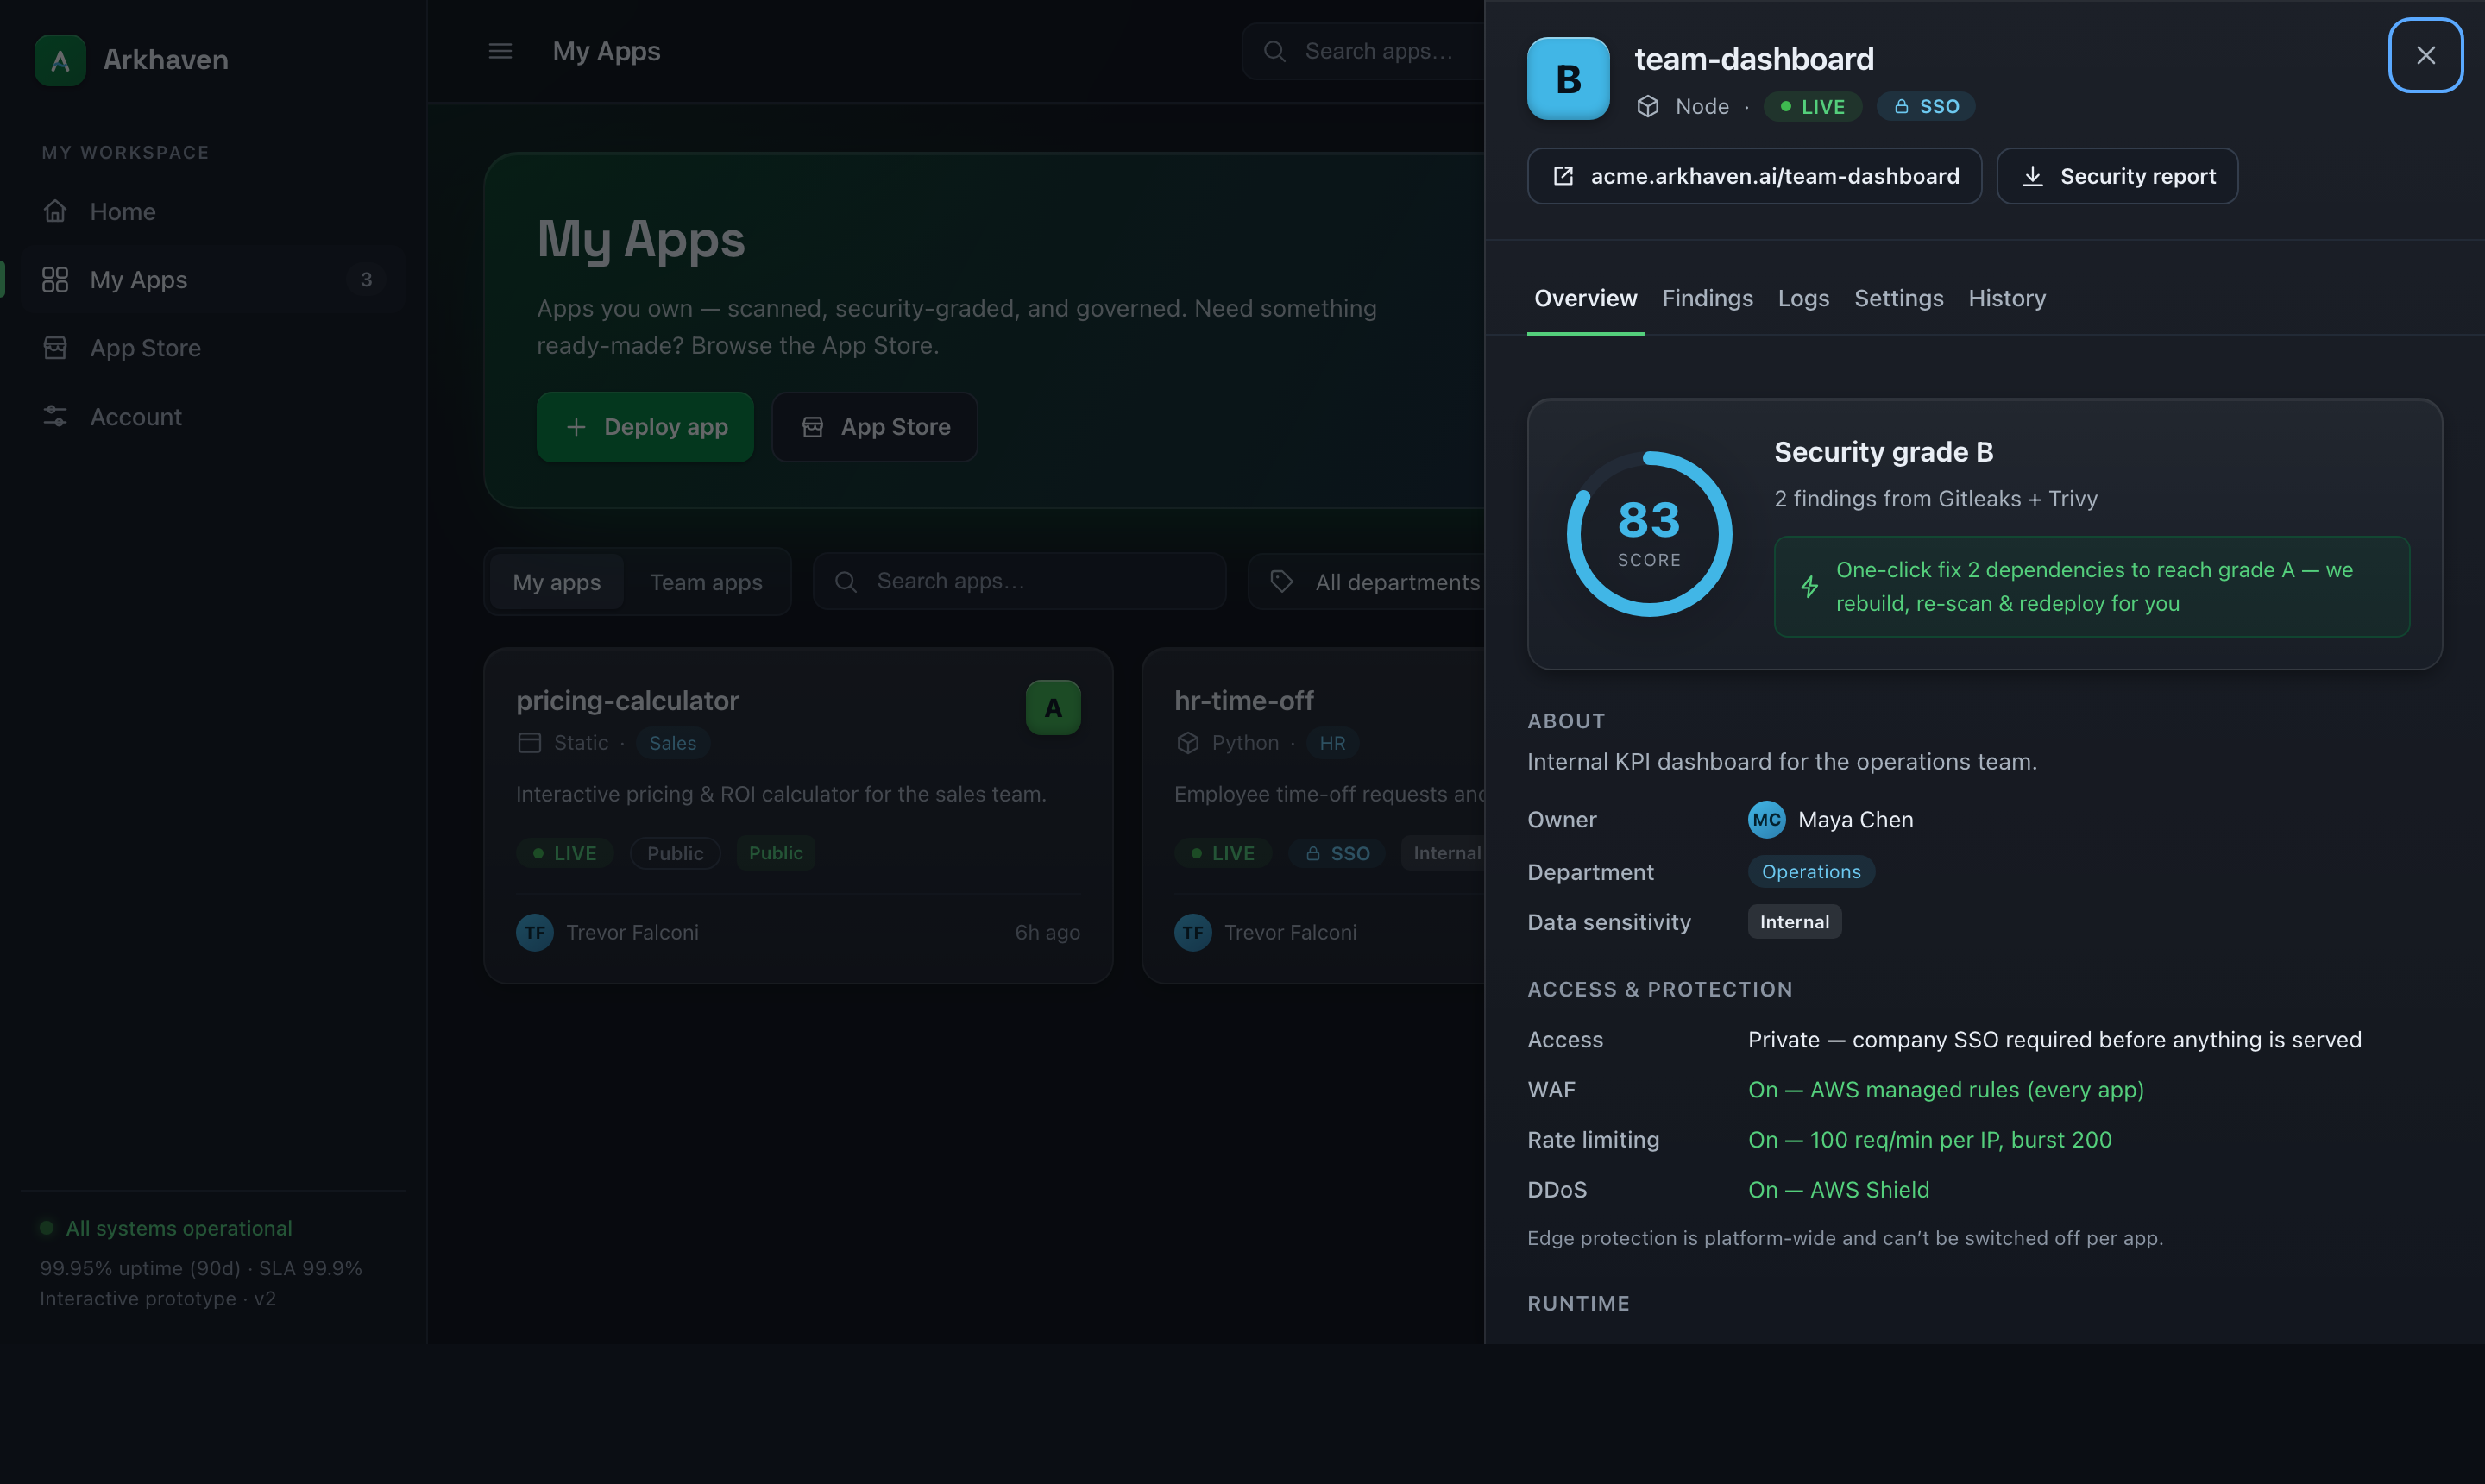
Task: Click the Node runtime cube icon
Action: click(1648, 106)
